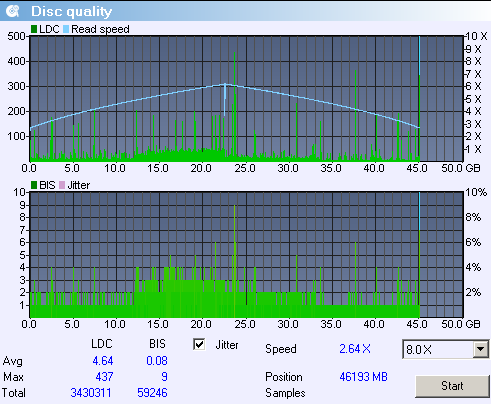Image resolution: width=491 pixels, height=404 pixels.
Task: Click the LDC max value 437
Action: click(104, 377)
